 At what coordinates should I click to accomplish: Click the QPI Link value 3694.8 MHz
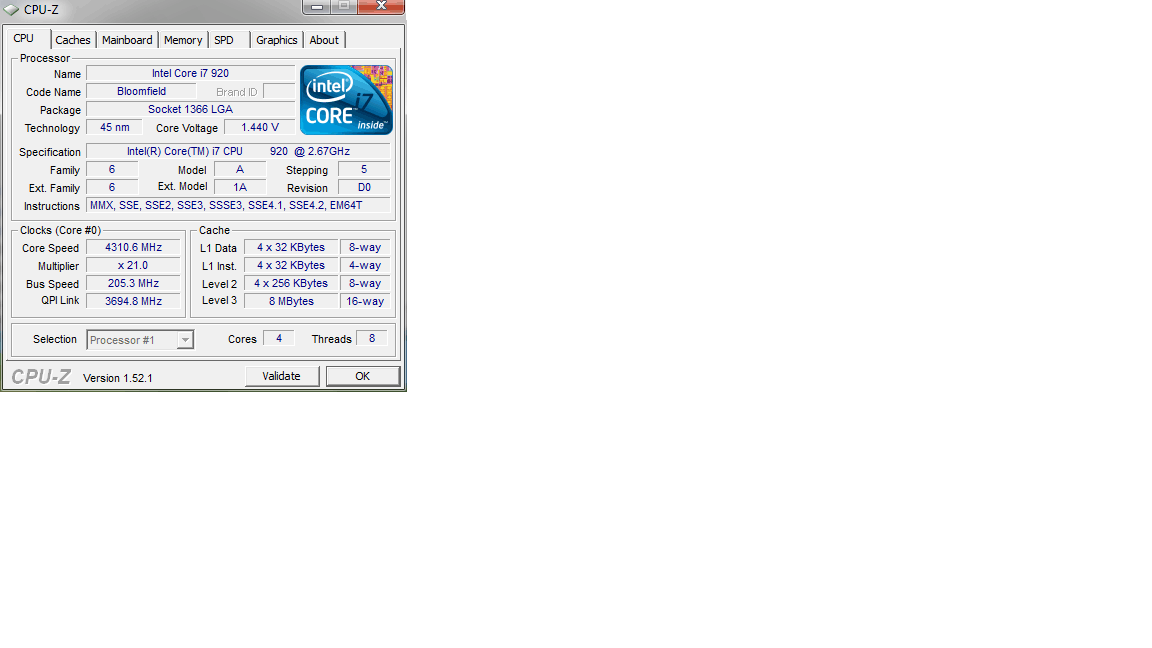[x=133, y=301]
